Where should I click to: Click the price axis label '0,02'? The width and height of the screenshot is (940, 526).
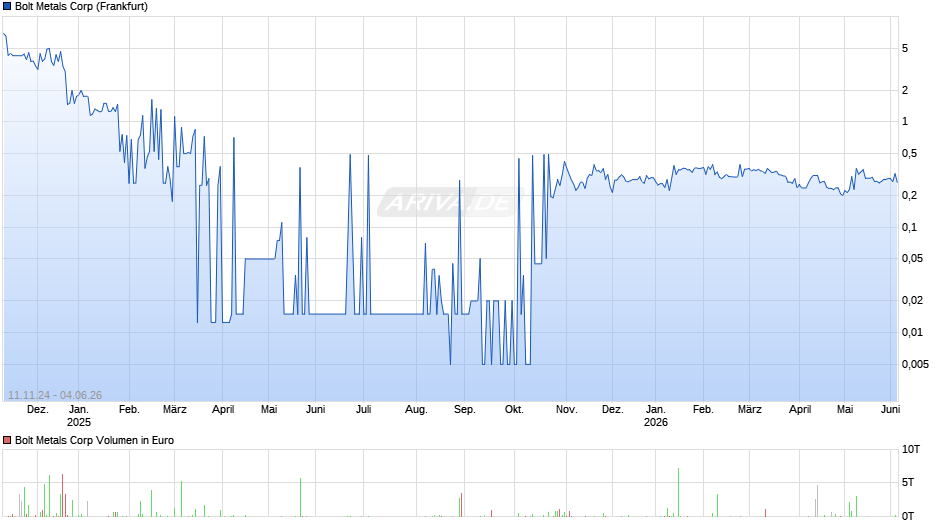[x=912, y=300]
